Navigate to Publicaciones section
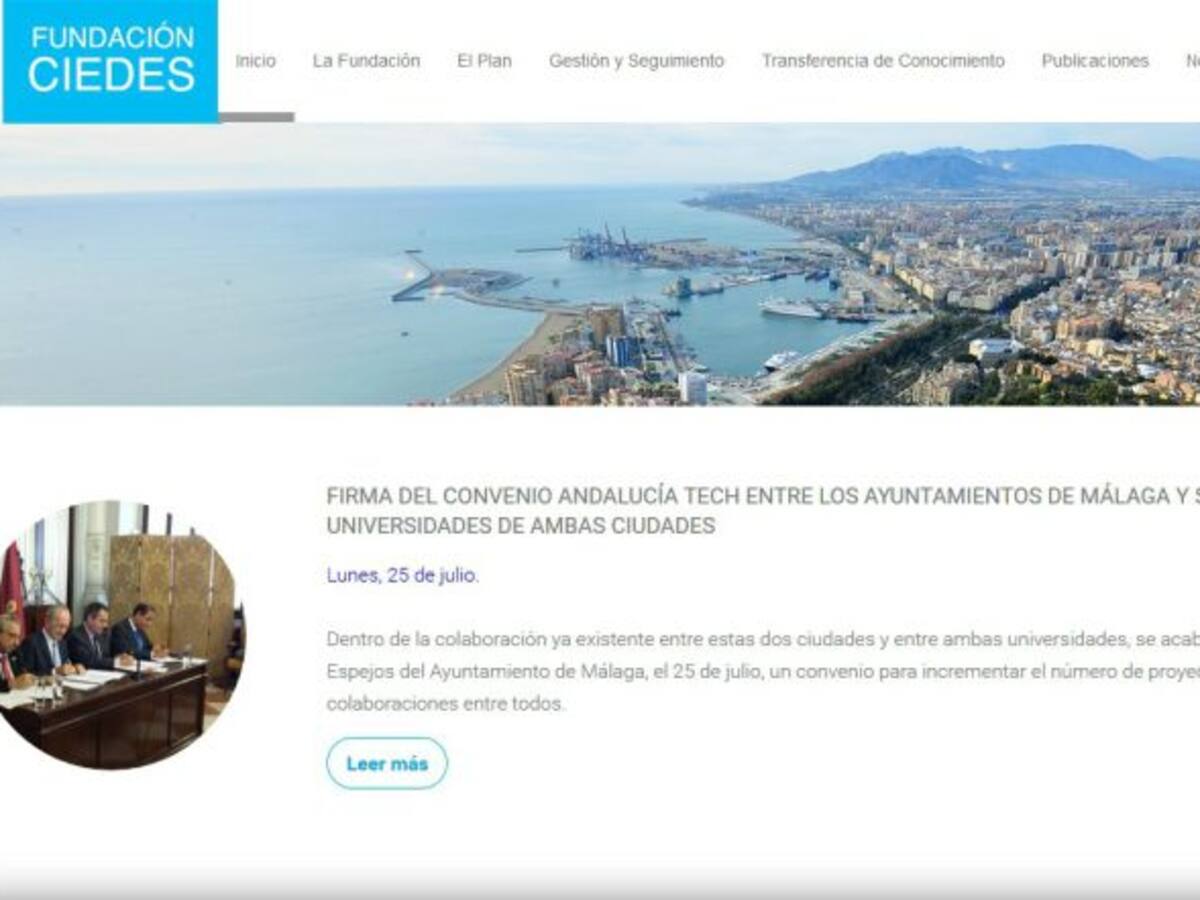Viewport: 1200px width, 900px height. (x=1095, y=61)
